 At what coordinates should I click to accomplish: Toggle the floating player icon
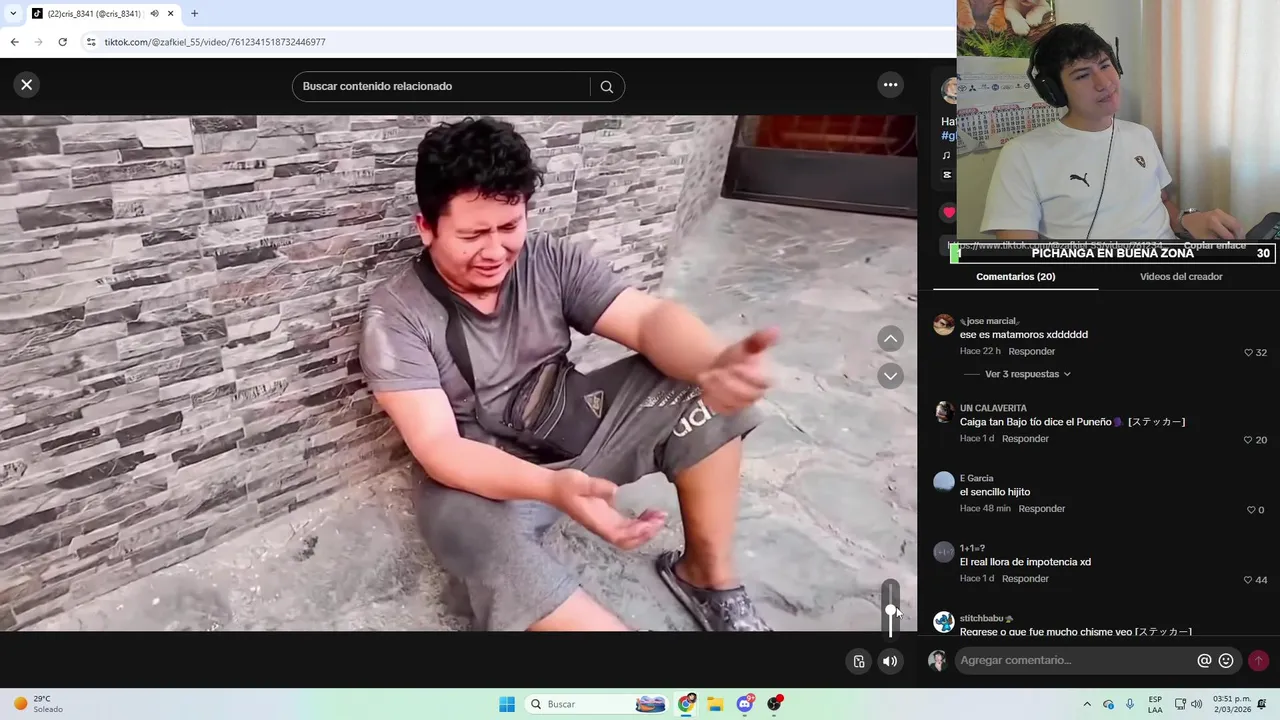coord(858,661)
